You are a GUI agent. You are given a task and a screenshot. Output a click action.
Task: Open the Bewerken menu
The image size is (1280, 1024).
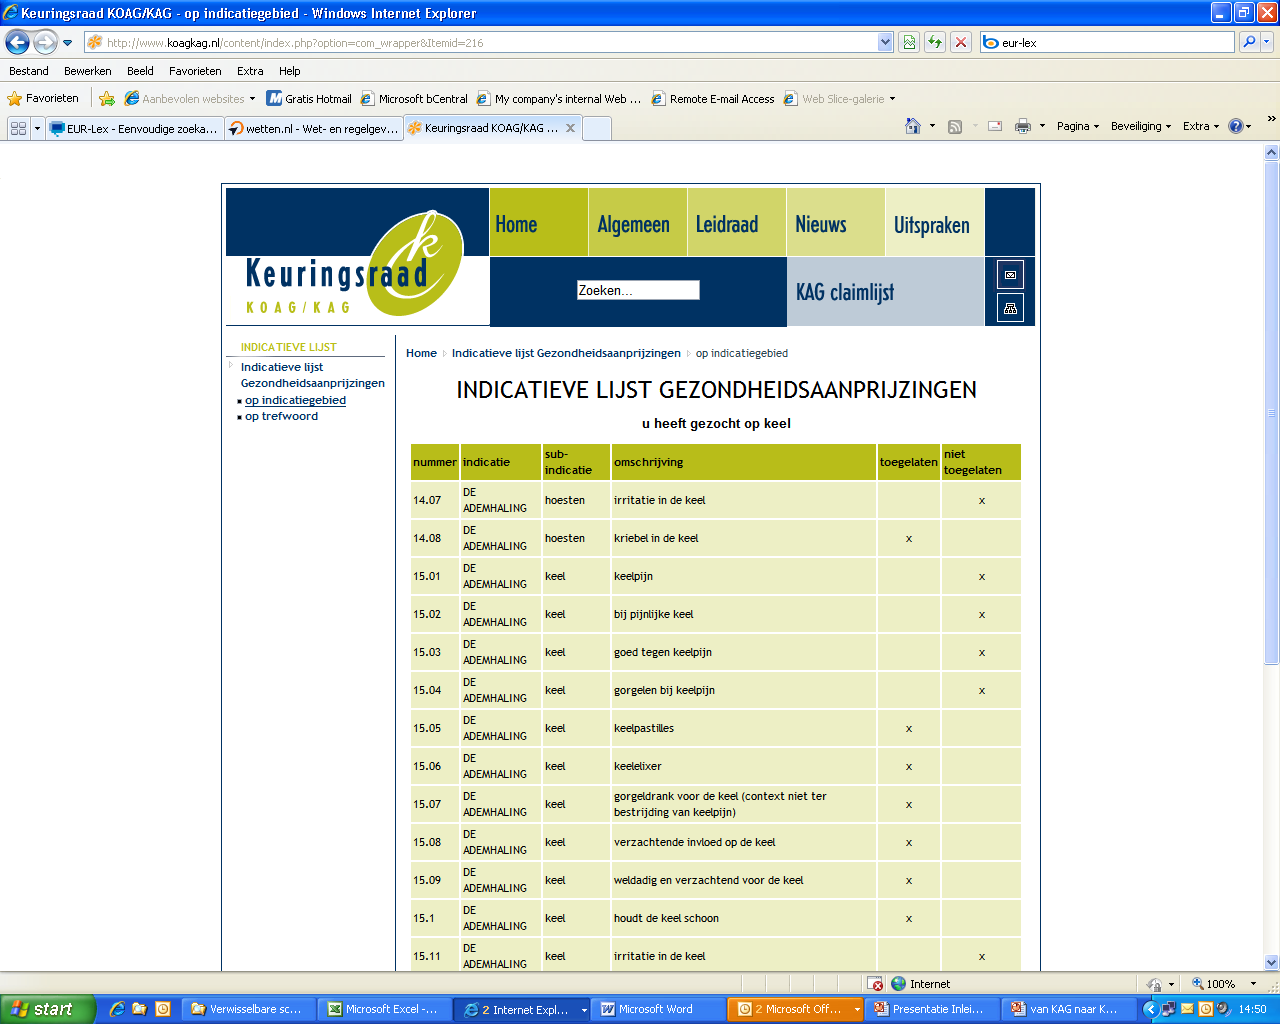(x=88, y=71)
